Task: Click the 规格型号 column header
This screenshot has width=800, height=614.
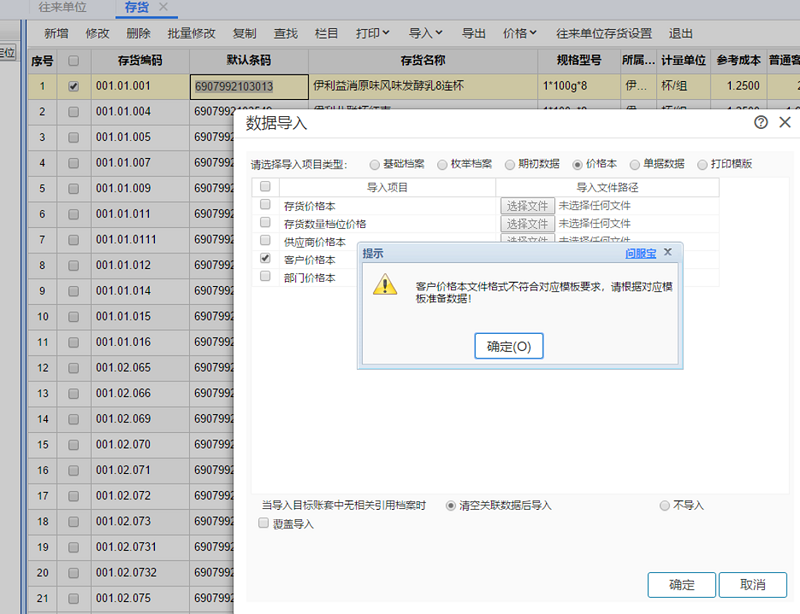Action: click(579, 61)
